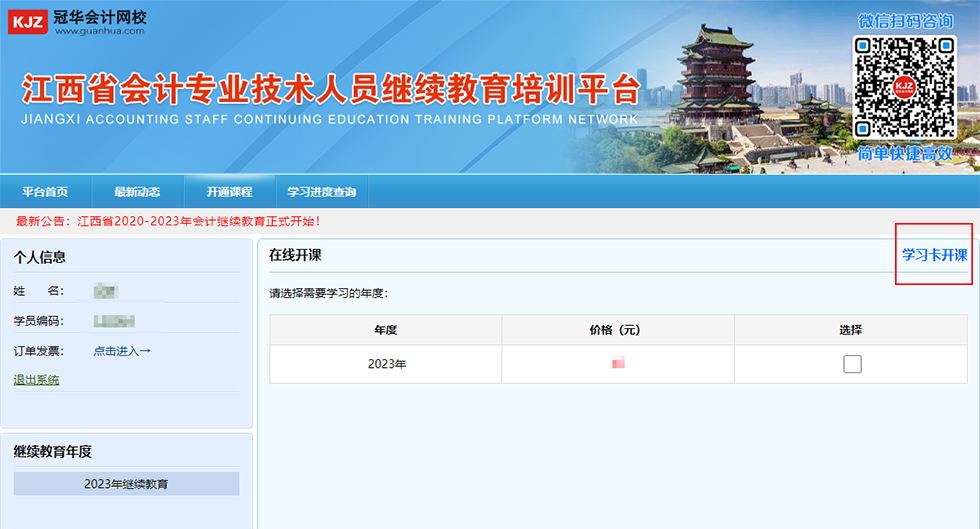Click the platform title 江西省会计专业技术人员继续教育培训平台
The image size is (980, 529).
(x=330, y=90)
